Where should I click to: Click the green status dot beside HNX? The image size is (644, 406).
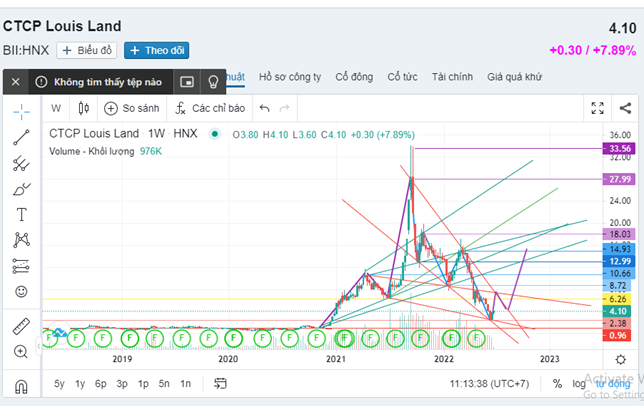click(214, 134)
